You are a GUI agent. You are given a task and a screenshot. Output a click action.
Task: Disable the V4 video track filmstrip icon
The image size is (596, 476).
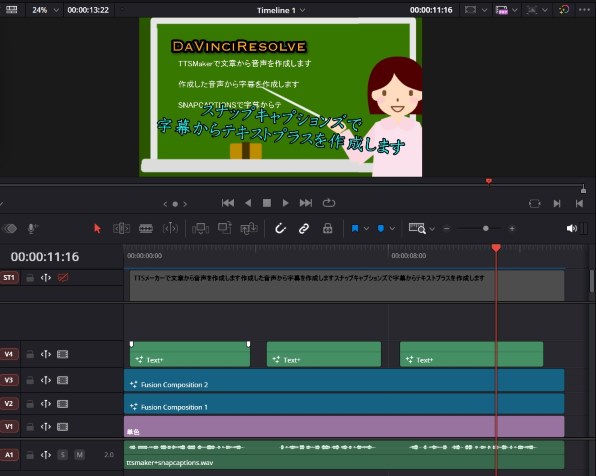[x=62, y=354]
